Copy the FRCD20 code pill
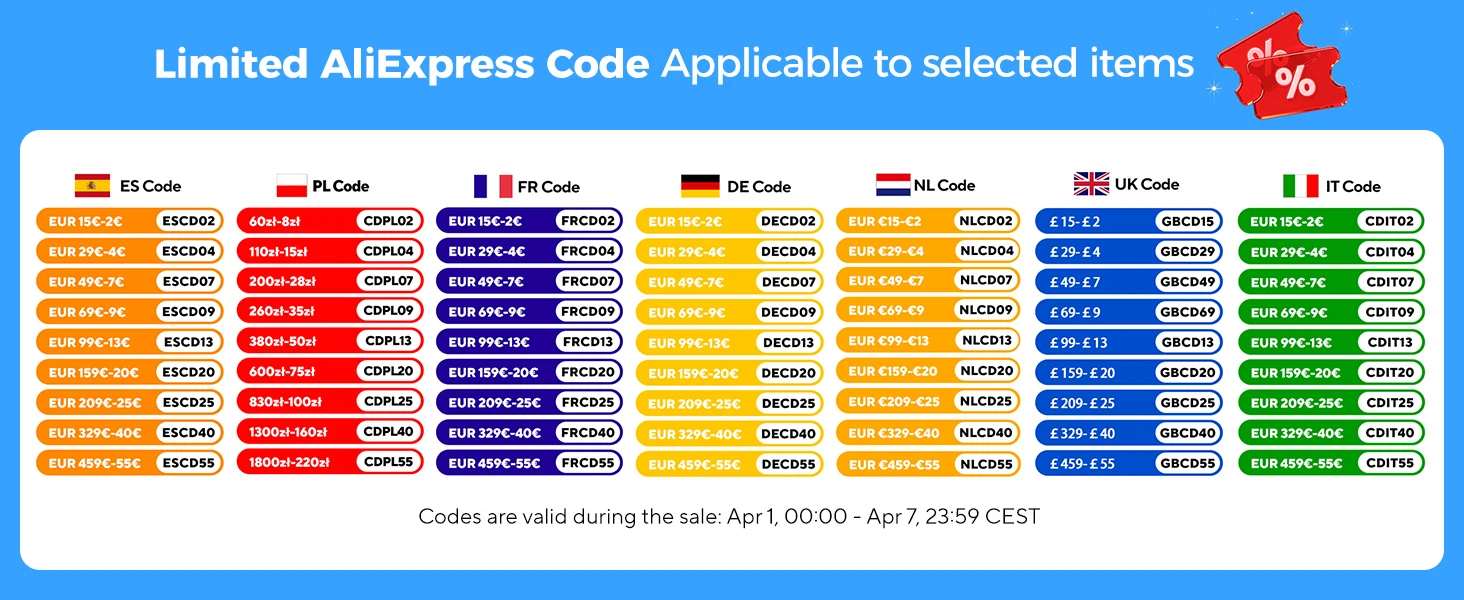This screenshot has height=600, width=1464. click(x=588, y=372)
